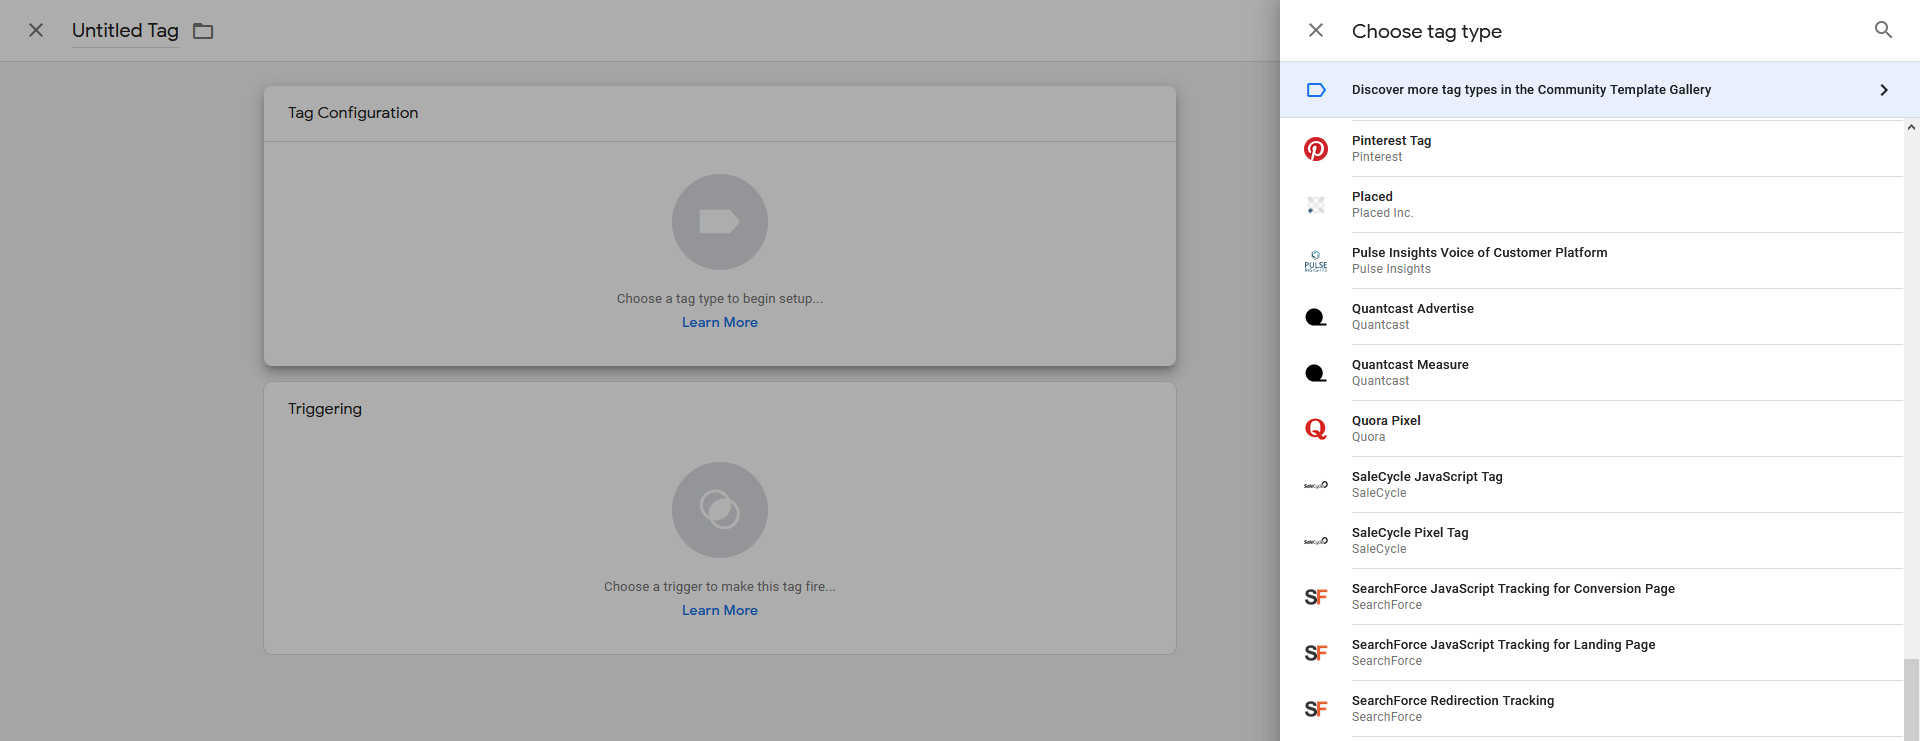The width and height of the screenshot is (1920, 741).
Task: Click the tag list scrollbar up arrow
Action: point(1911,128)
